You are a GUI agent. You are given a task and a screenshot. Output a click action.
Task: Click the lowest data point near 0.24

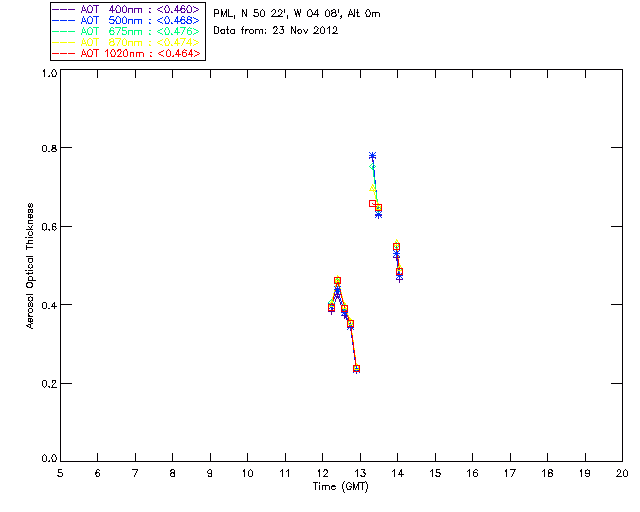coord(356,369)
